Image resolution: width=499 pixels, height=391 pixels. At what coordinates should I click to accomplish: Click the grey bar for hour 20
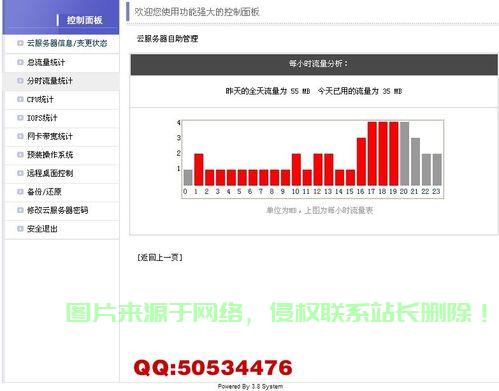[x=405, y=154]
